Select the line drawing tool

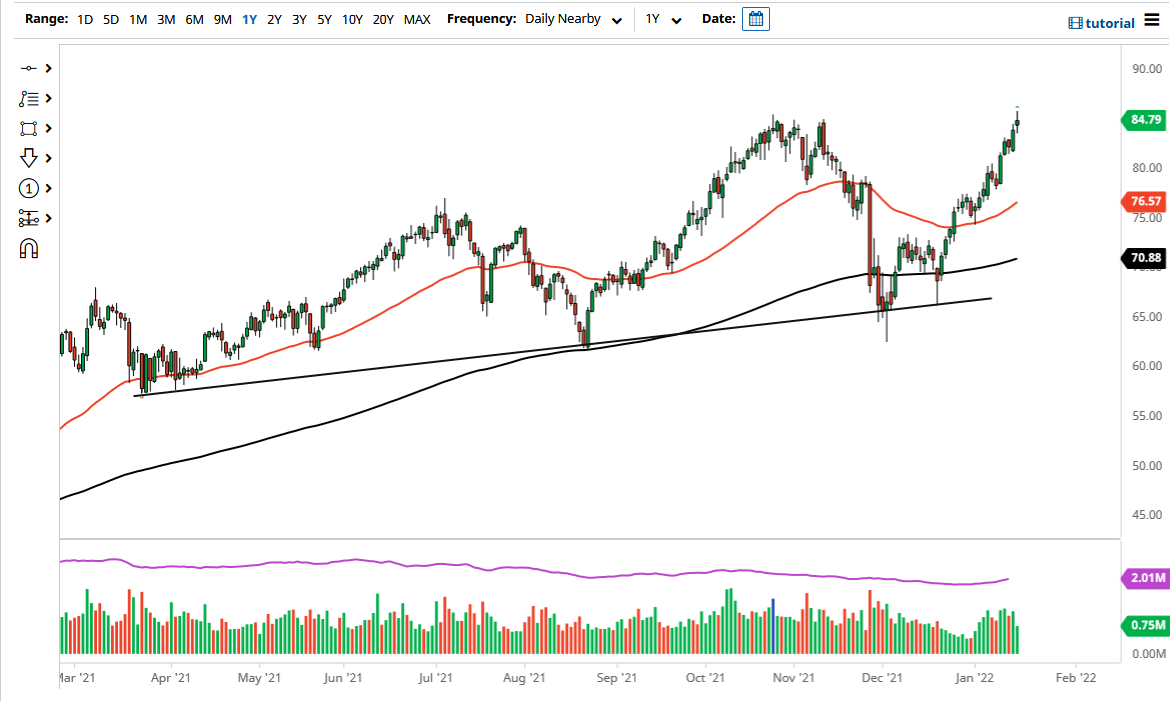[29, 68]
